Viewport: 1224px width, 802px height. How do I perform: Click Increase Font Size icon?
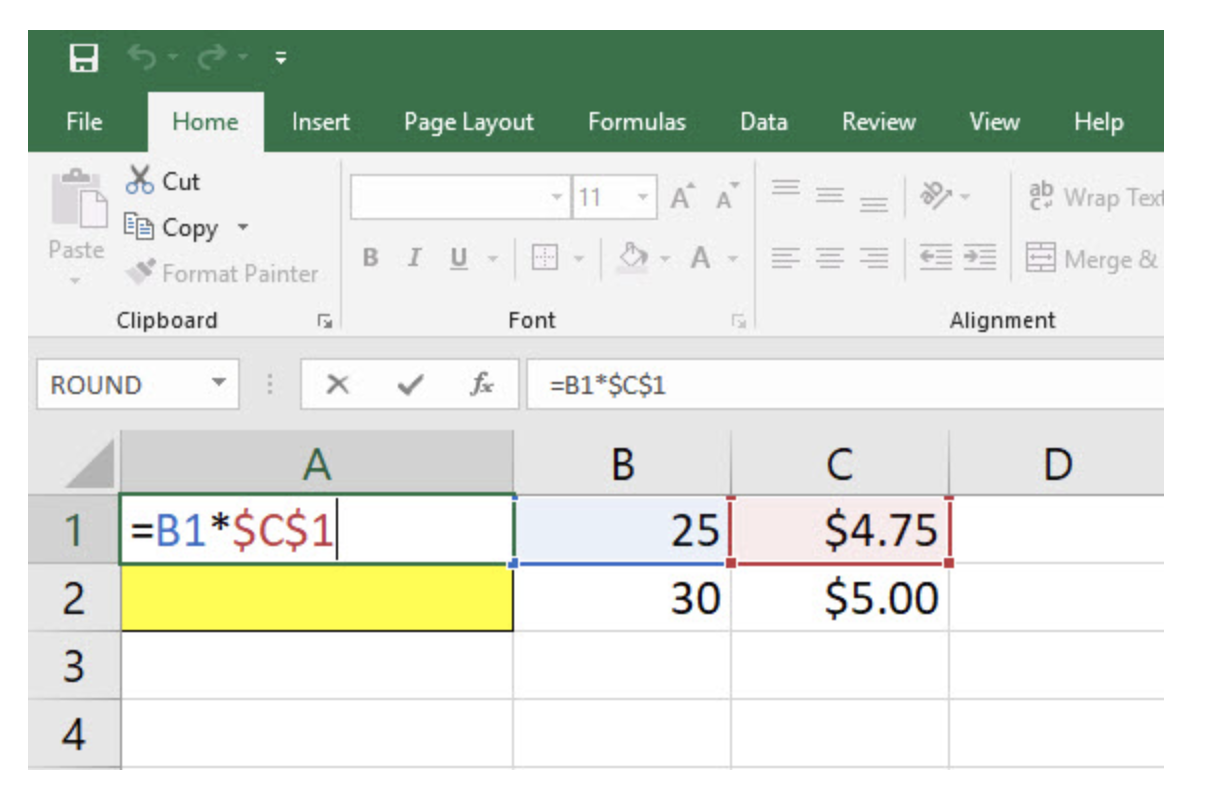point(683,198)
